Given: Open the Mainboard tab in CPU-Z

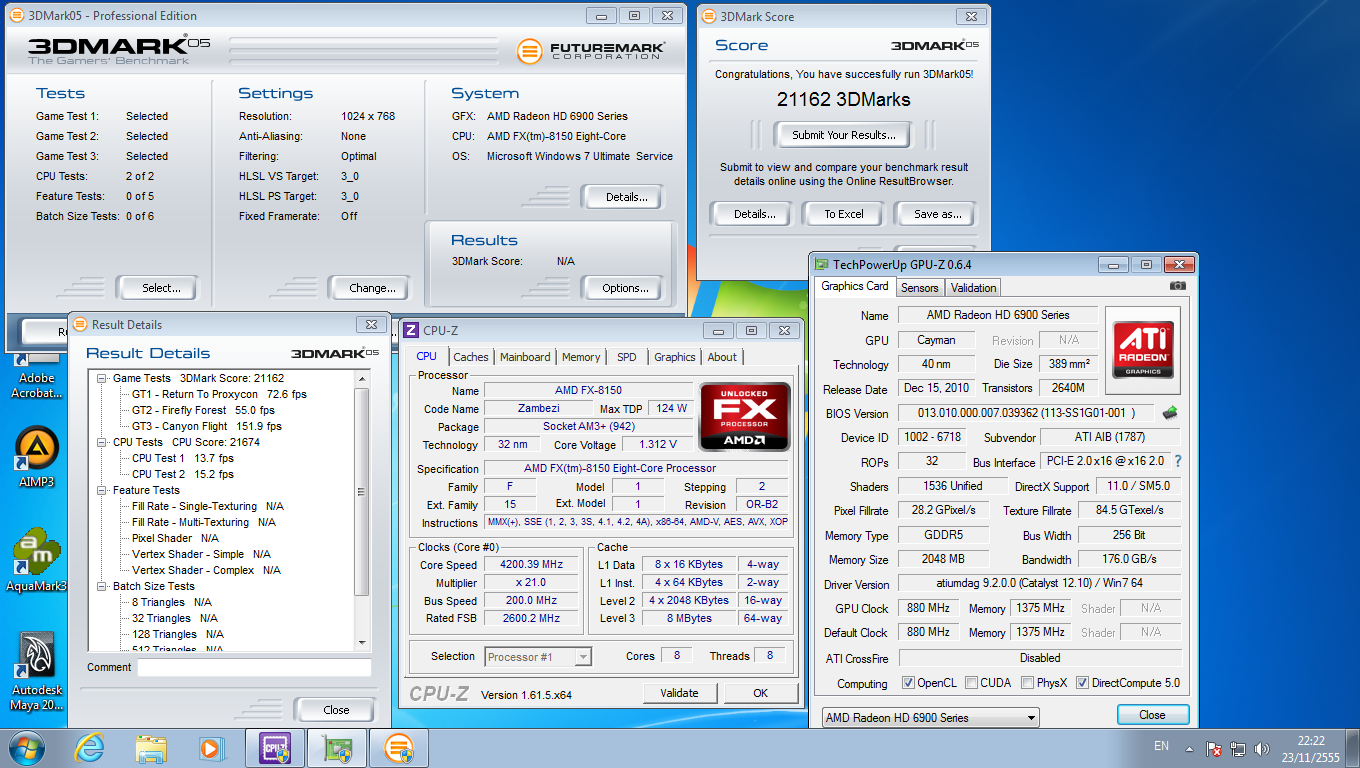Looking at the screenshot, I should tap(525, 357).
